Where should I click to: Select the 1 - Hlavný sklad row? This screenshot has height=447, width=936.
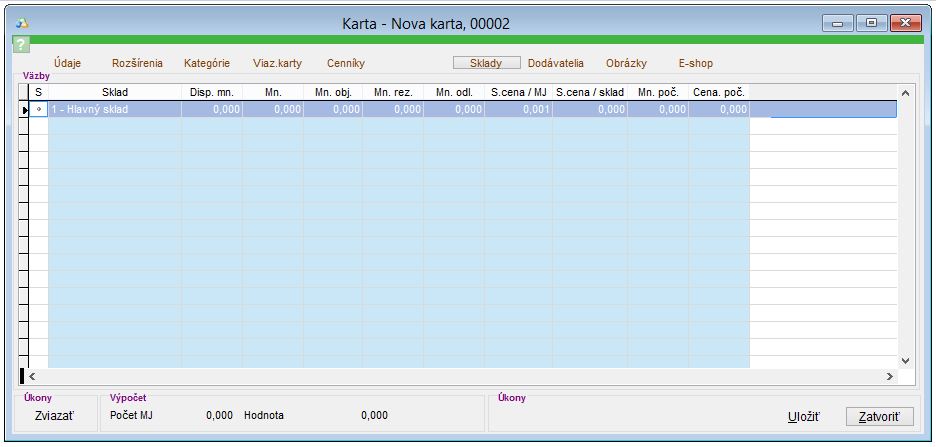click(x=115, y=110)
